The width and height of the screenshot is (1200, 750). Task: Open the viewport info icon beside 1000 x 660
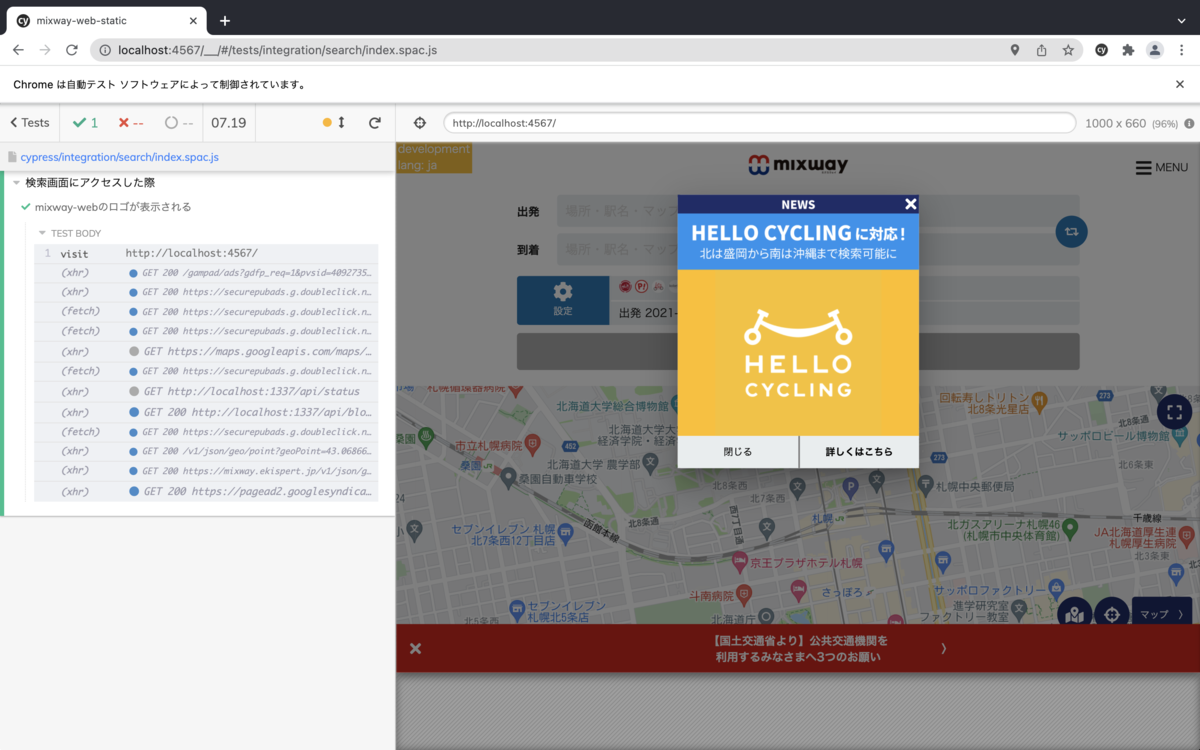(x=1190, y=123)
